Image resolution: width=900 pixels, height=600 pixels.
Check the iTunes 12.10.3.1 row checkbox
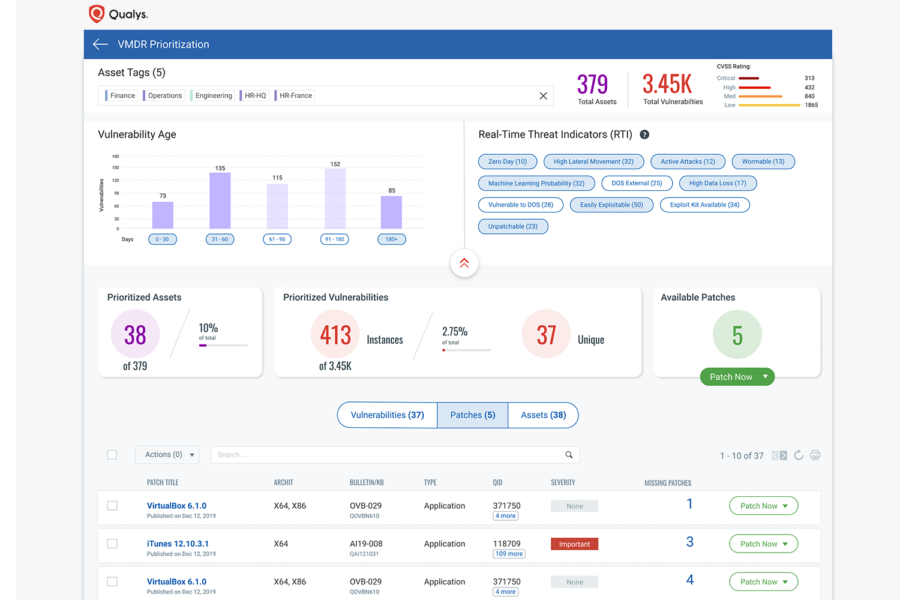coord(112,544)
